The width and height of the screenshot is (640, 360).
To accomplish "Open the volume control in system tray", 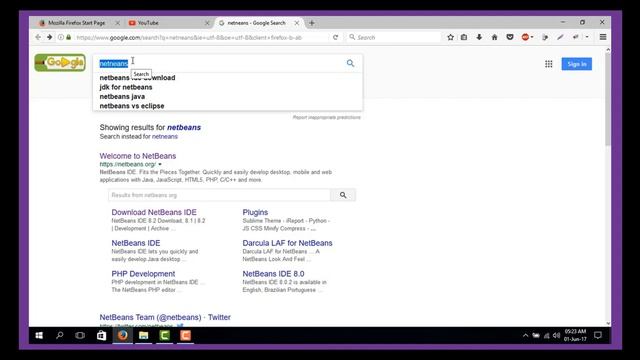I will click(556, 336).
